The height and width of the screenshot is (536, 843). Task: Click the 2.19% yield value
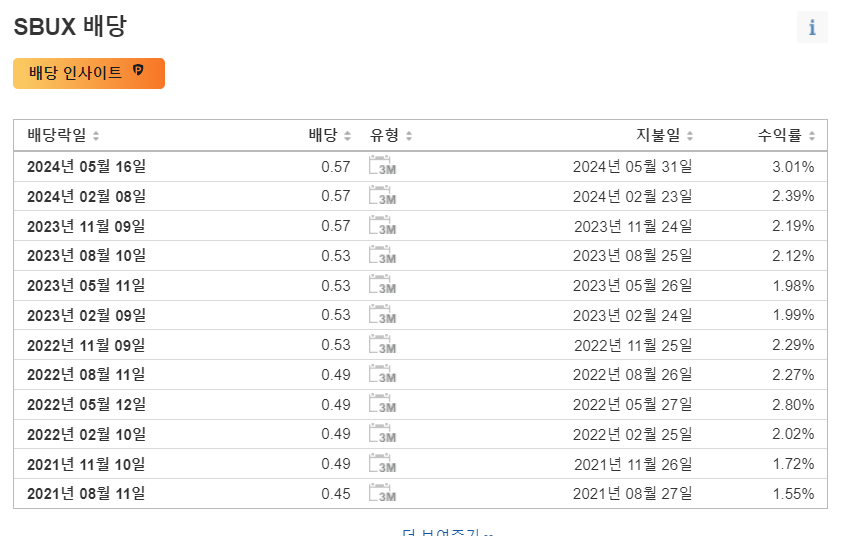pyautogui.click(x=794, y=226)
